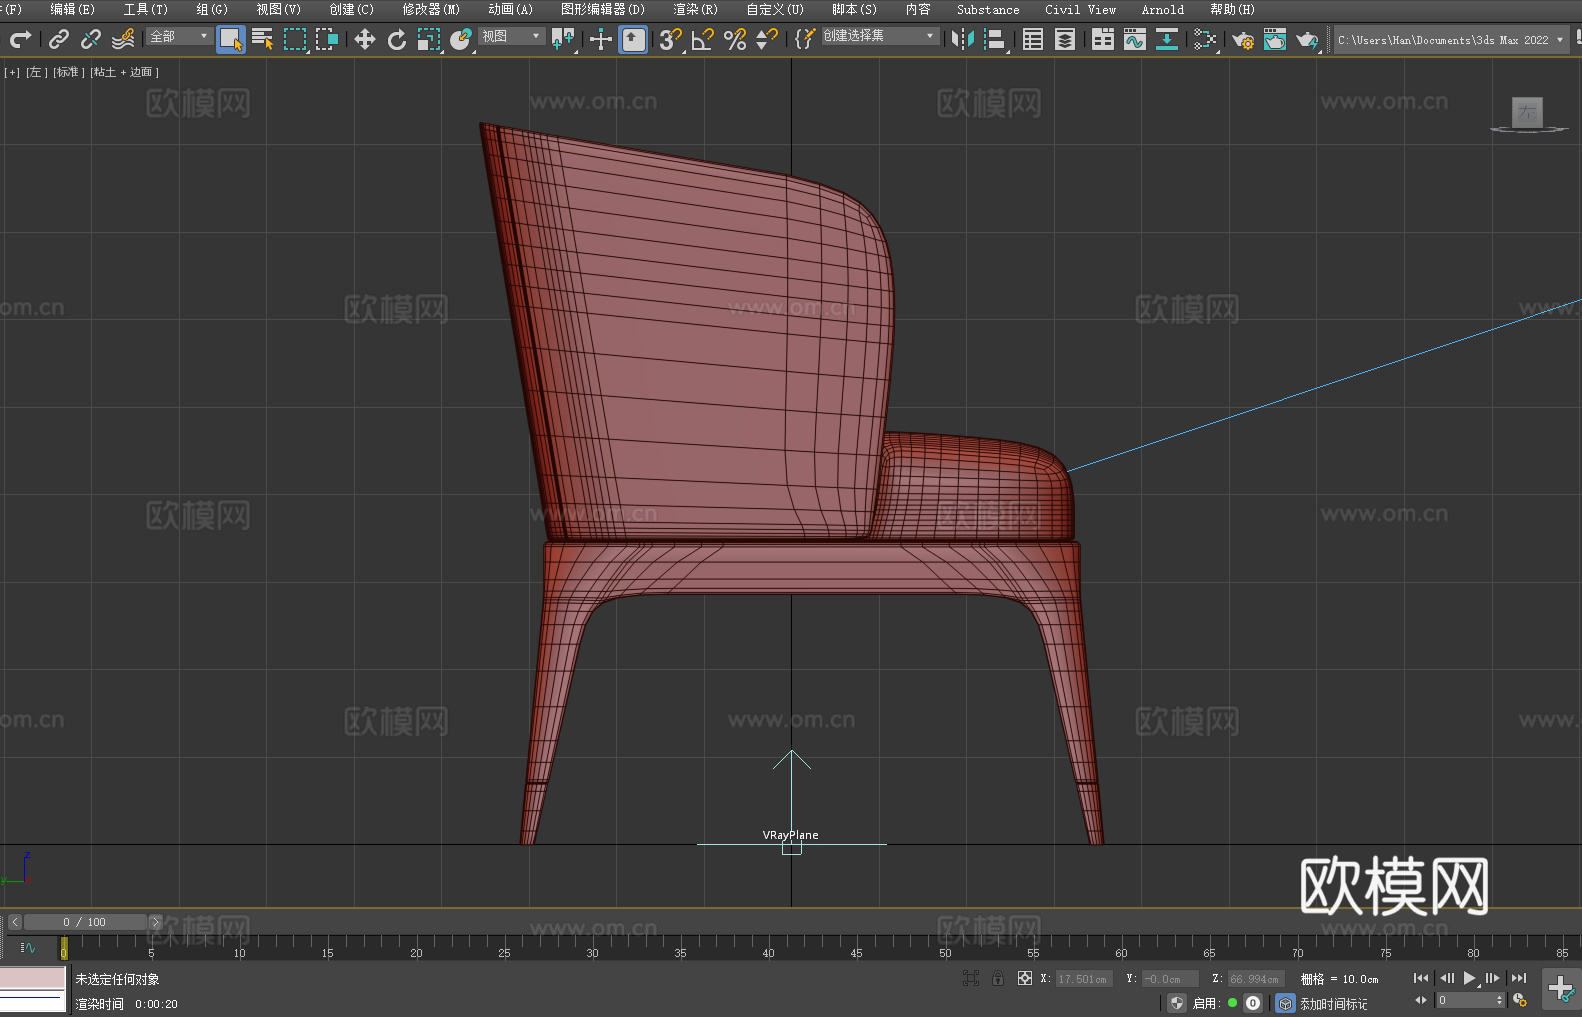Image resolution: width=1582 pixels, height=1017 pixels.
Task: Choose Rectangular Selection Region tool
Action: tap(295, 39)
